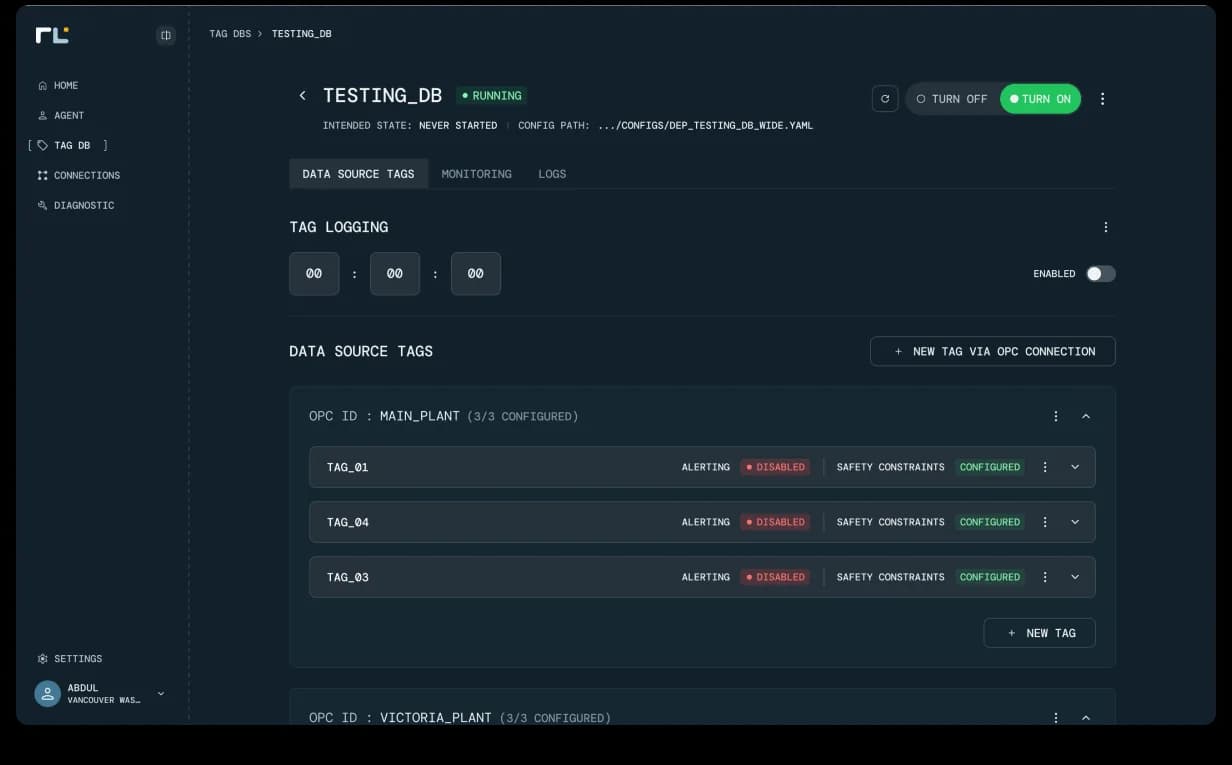Refresh the database status
This screenshot has height=765, width=1232.
coord(885,98)
